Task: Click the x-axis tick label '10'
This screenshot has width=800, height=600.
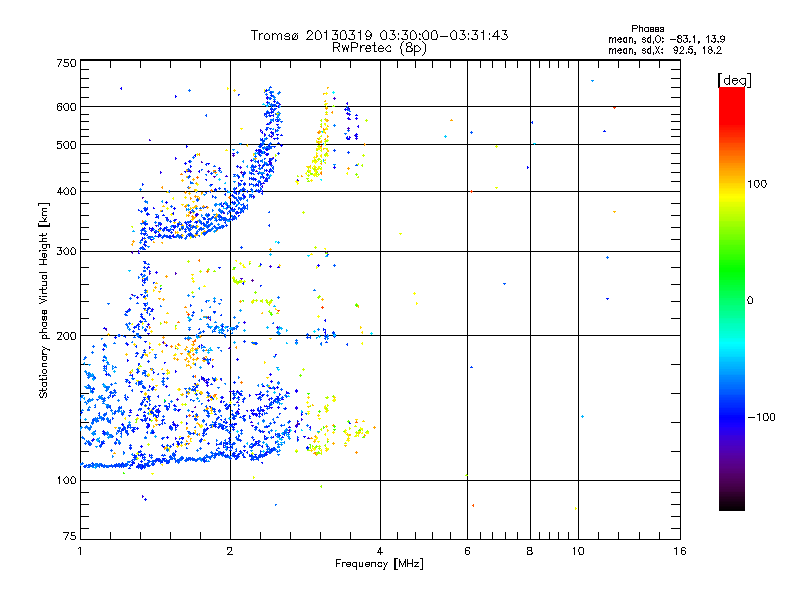Action: coord(578,551)
